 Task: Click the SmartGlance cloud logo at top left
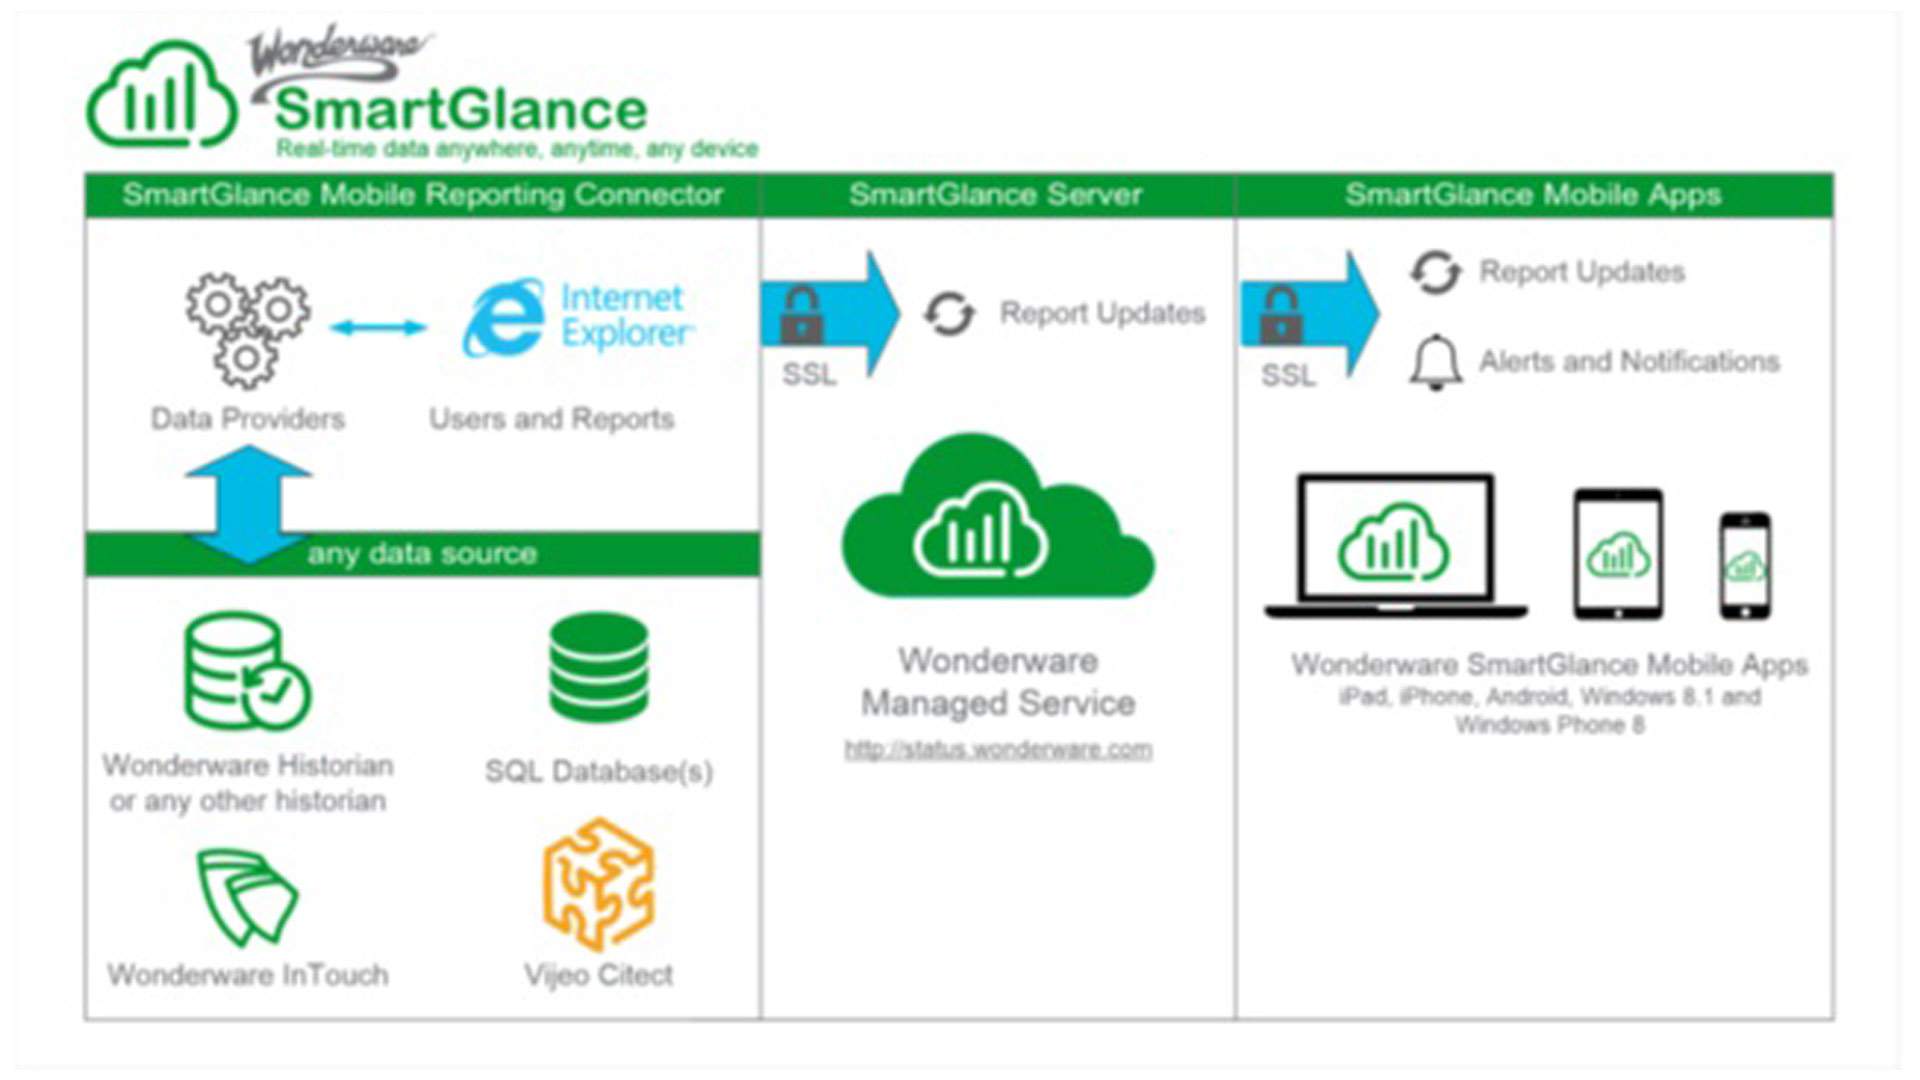162,97
